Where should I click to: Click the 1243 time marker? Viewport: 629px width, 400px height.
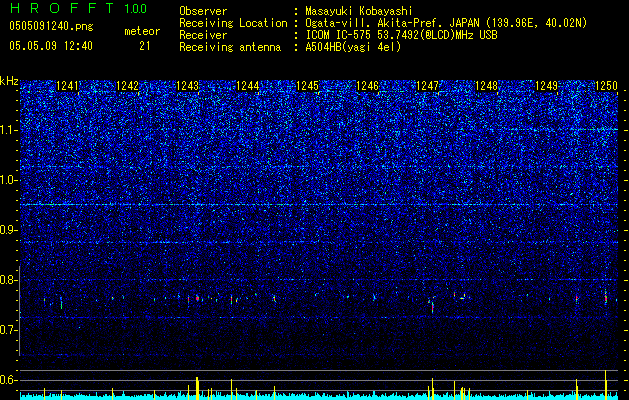pos(187,85)
